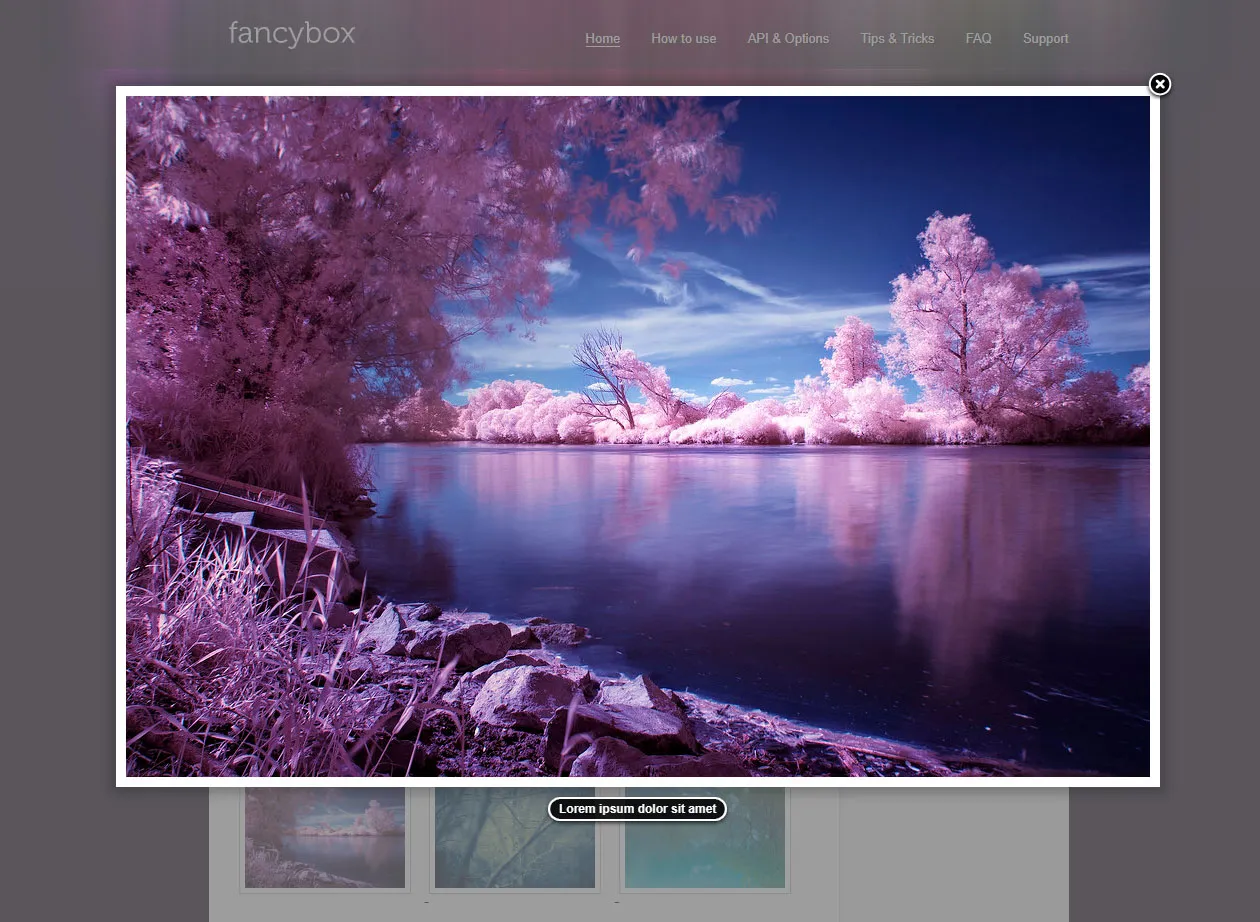Click the 'Lorem ipsum dolor sit amet' caption
This screenshot has height=922, width=1260.
pyautogui.click(x=637, y=809)
